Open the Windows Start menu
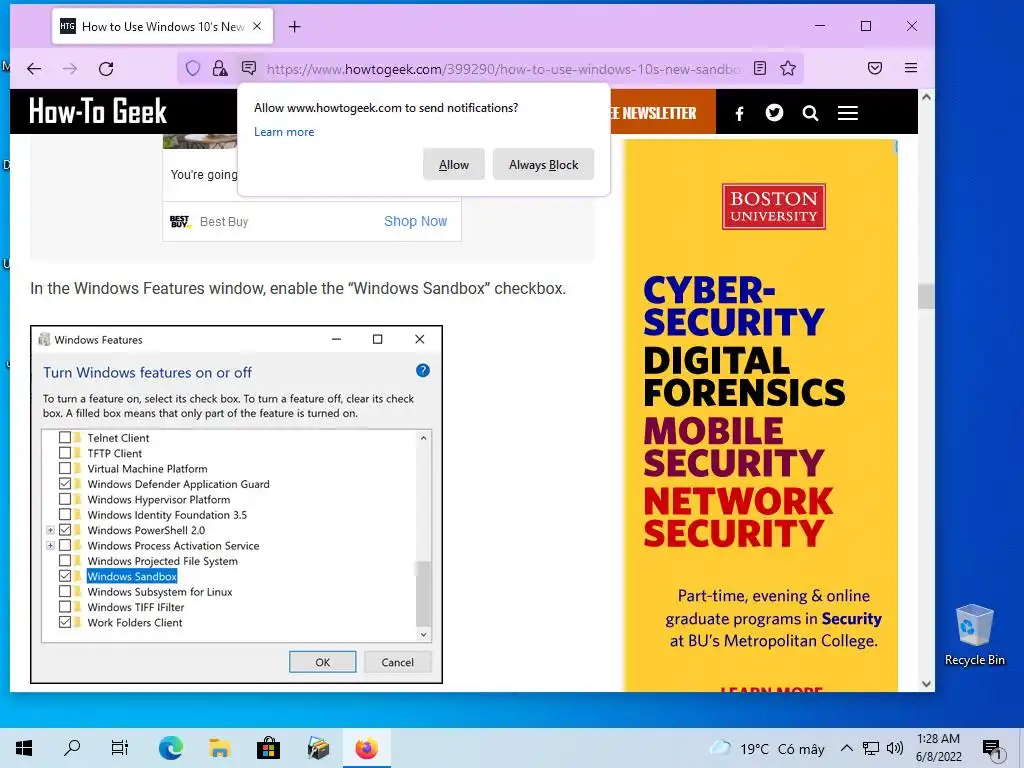 coord(24,748)
